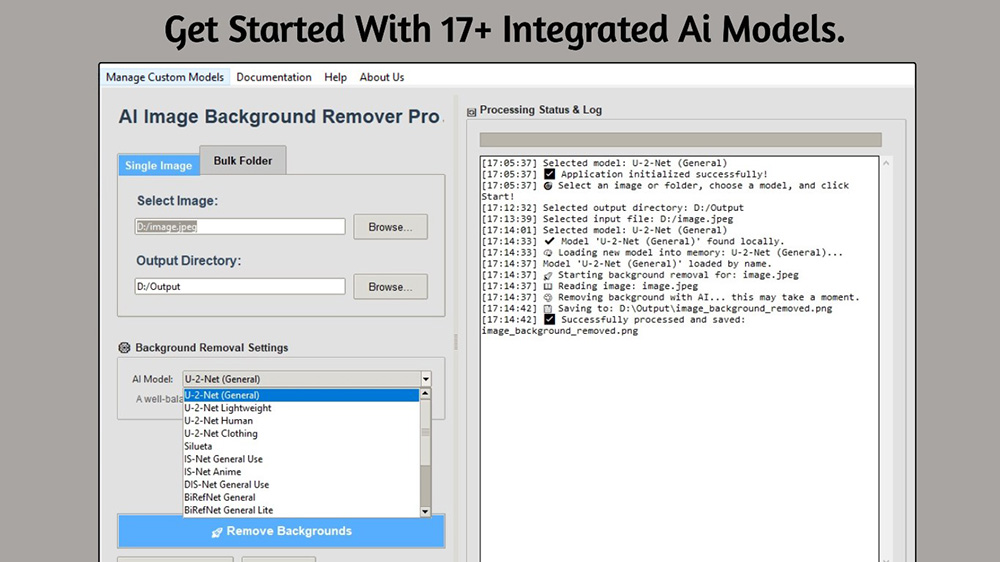Click the Processing Status & Log header icon
The image size is (1000, 562).
tap(472, 110)
